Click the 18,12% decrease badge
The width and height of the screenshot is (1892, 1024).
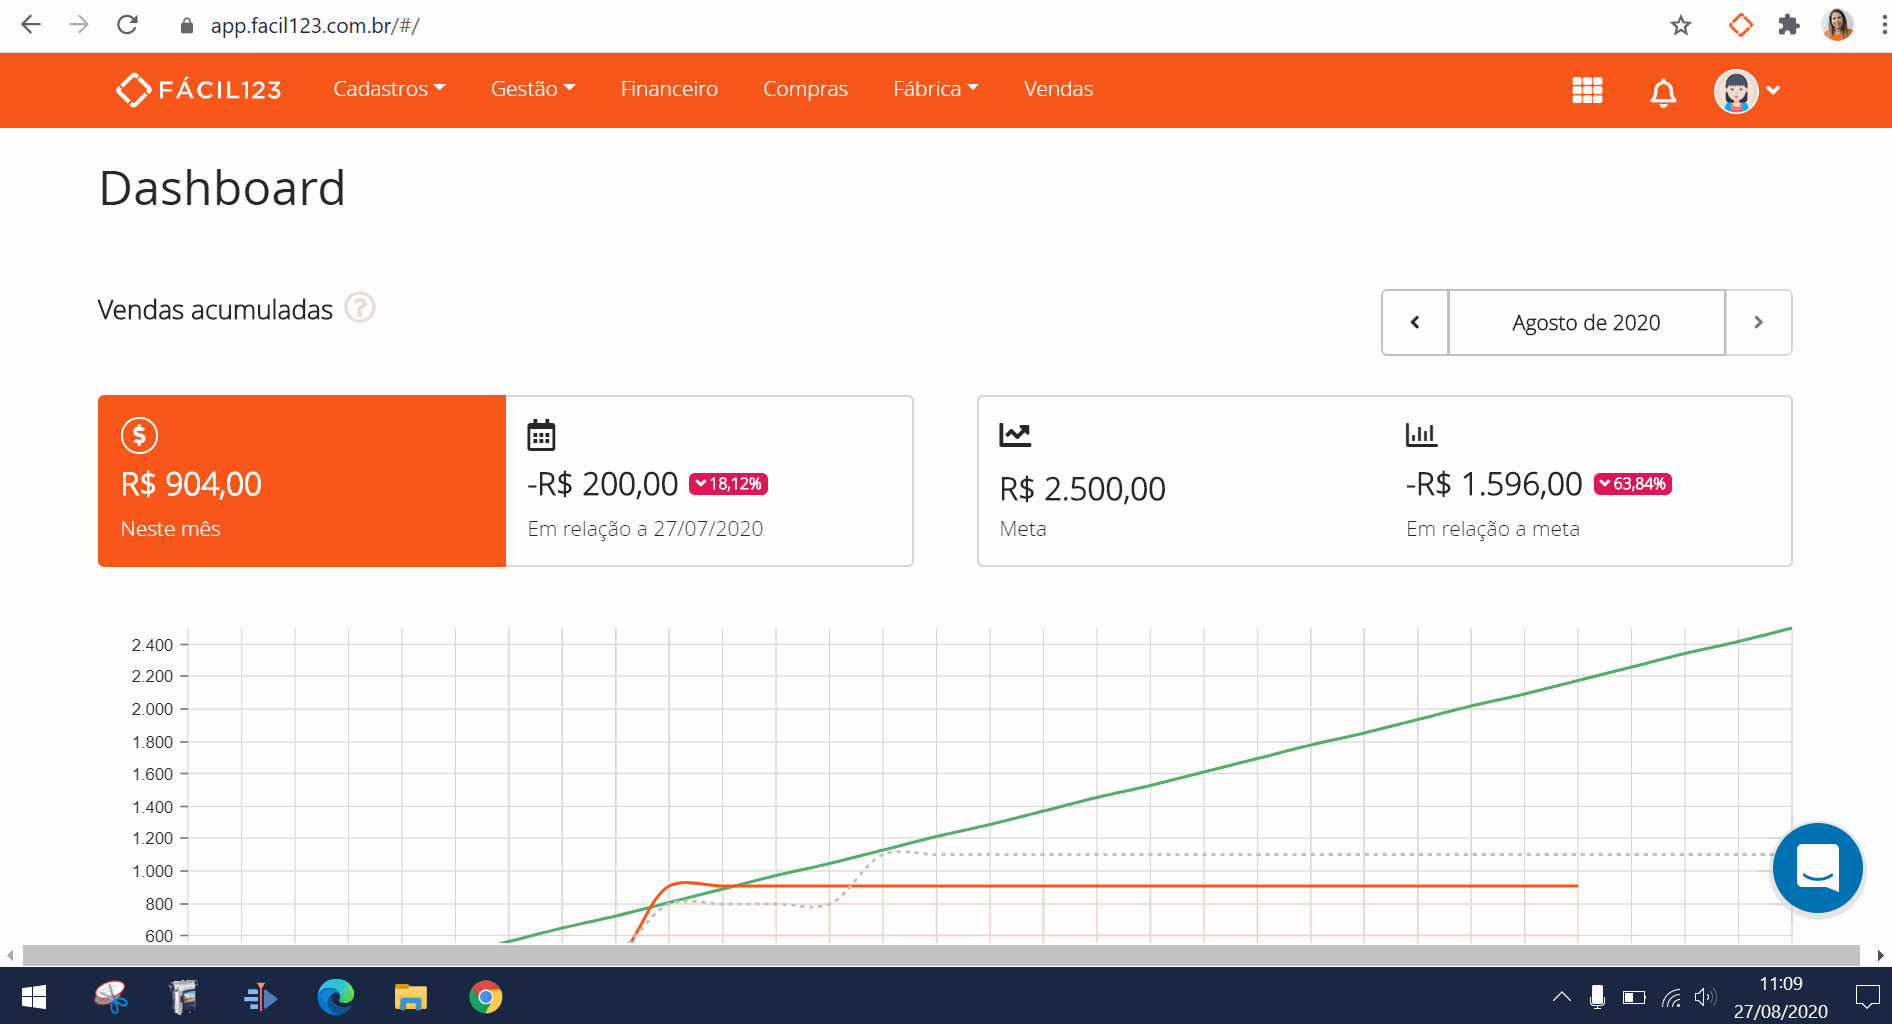pyautogui.click(x=728, y=484)
